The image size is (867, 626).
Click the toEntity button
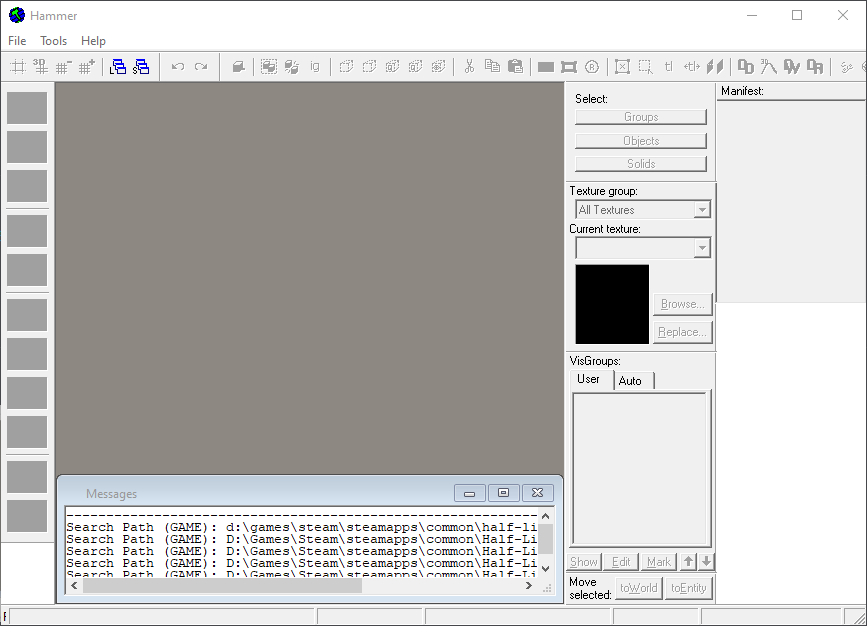tap(689, 588)
